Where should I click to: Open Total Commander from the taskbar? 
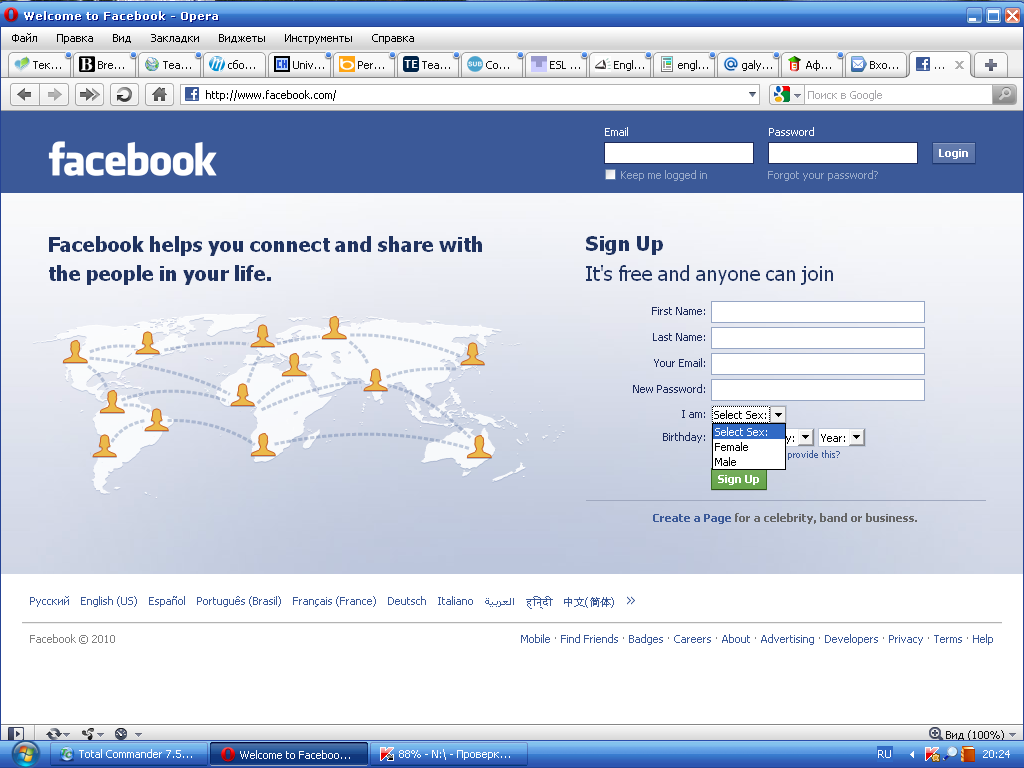(128, 754)
